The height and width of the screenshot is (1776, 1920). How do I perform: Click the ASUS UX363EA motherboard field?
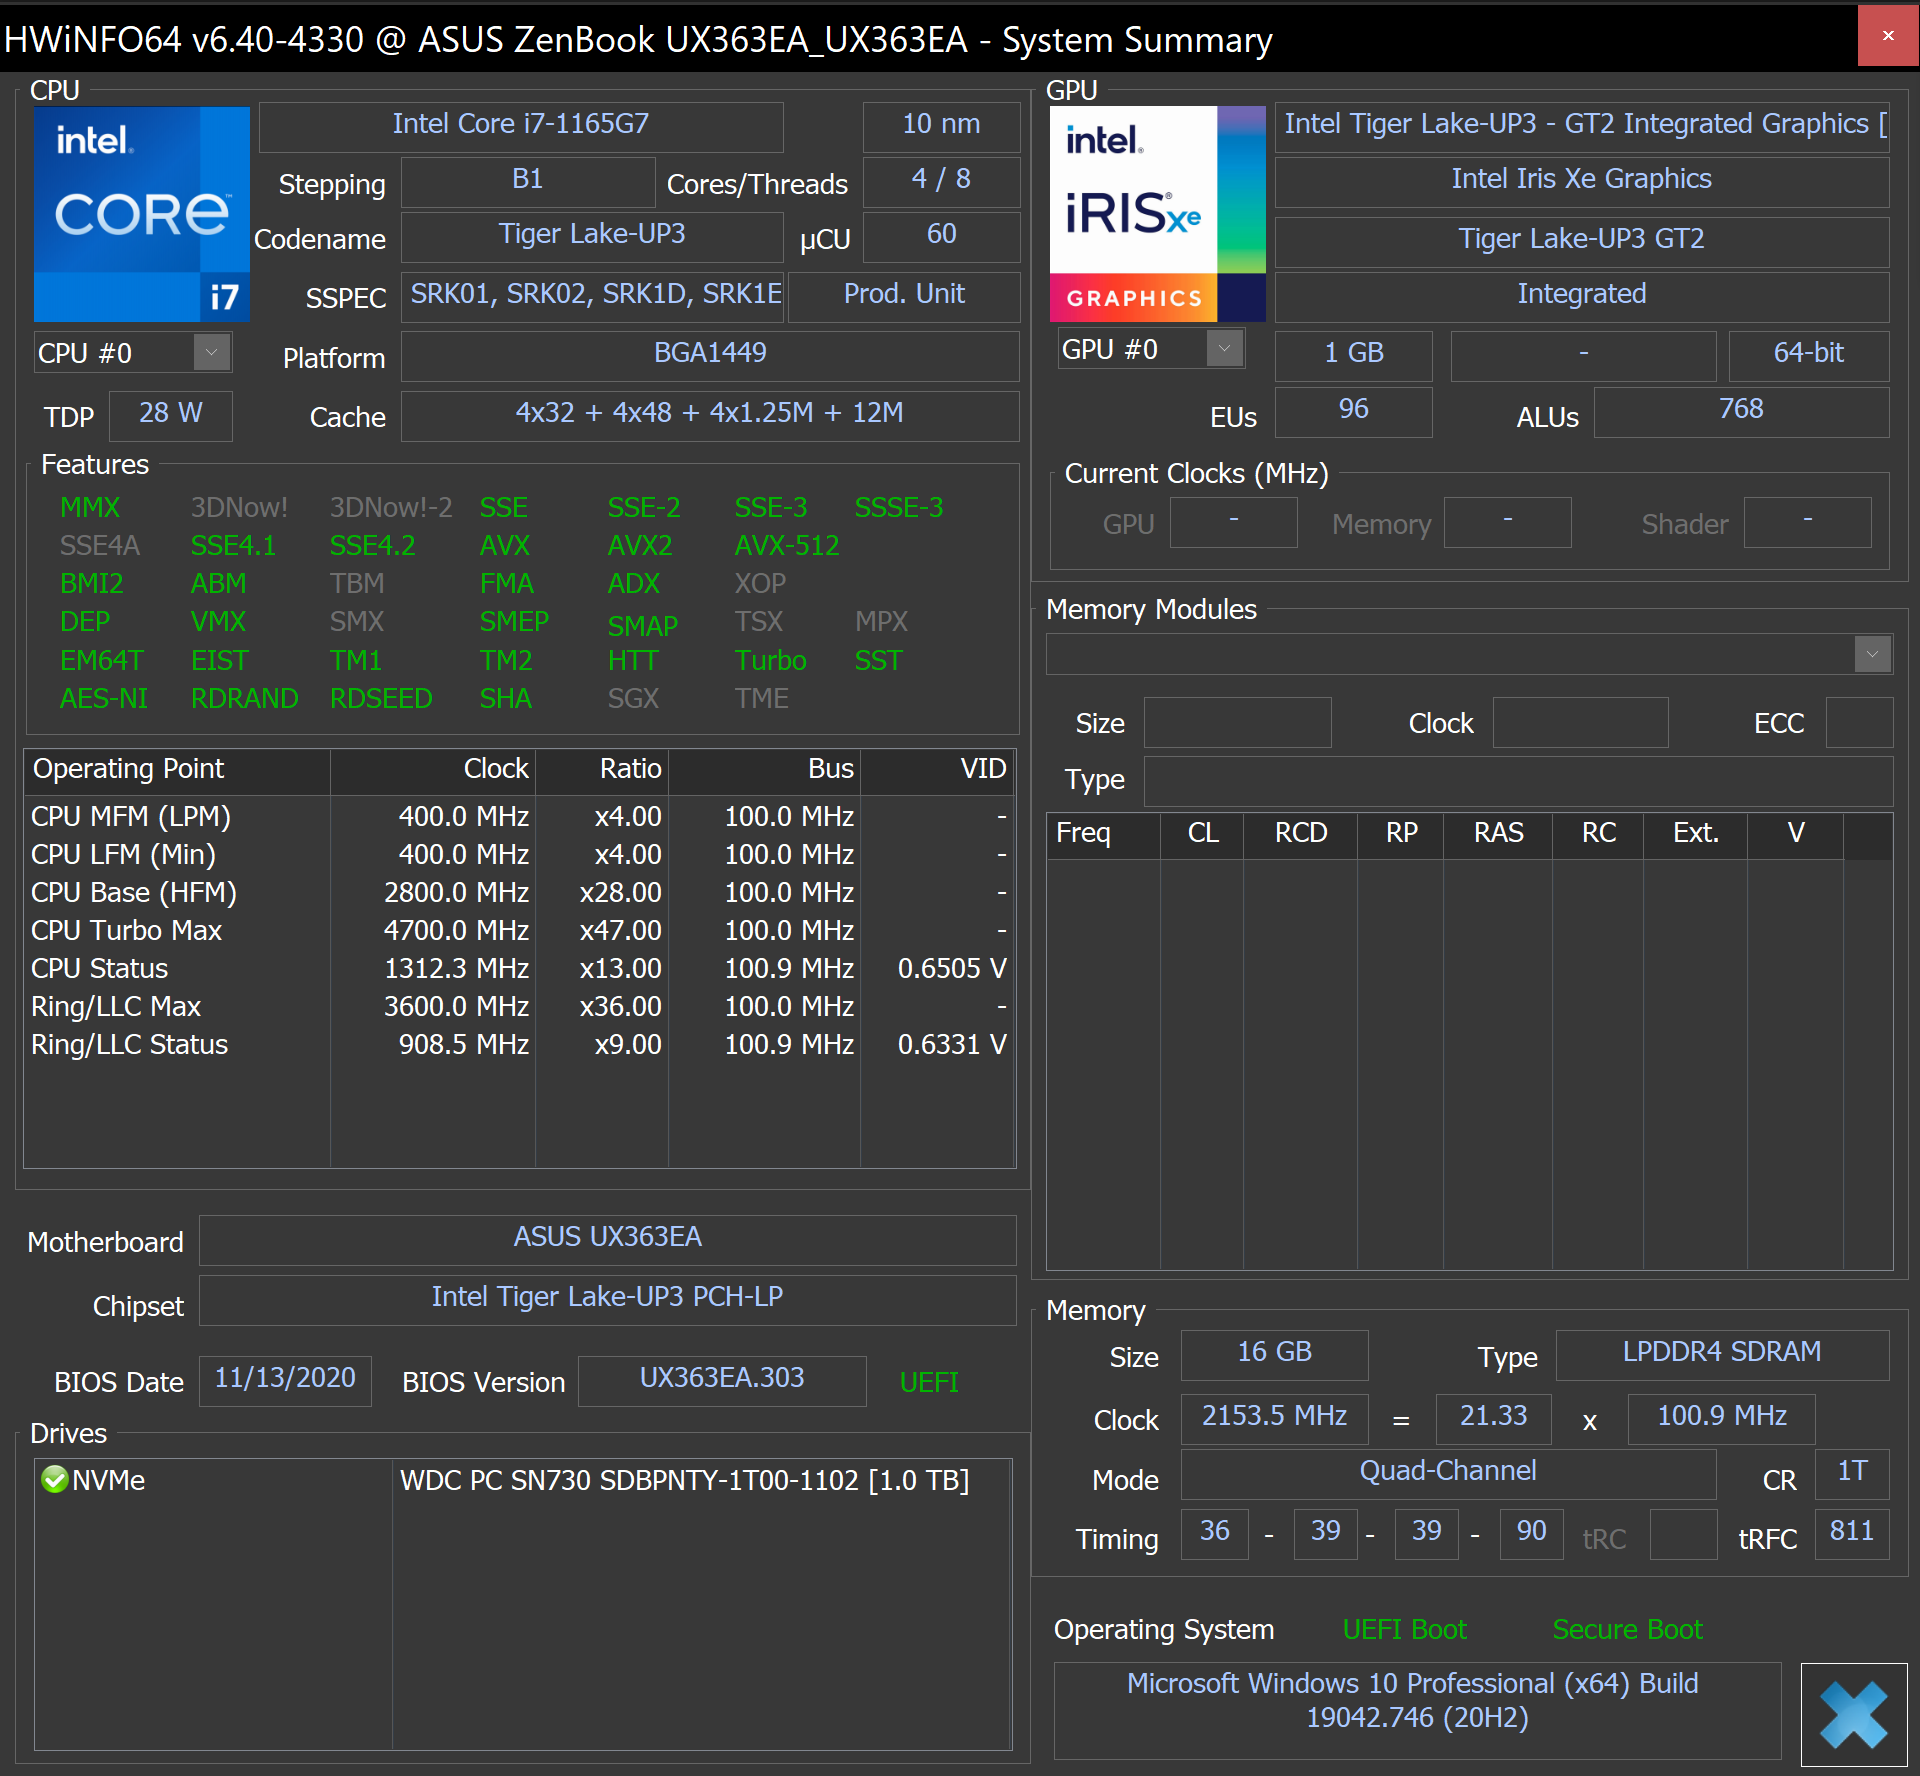pyautogui.click(x=607, y=1238)
